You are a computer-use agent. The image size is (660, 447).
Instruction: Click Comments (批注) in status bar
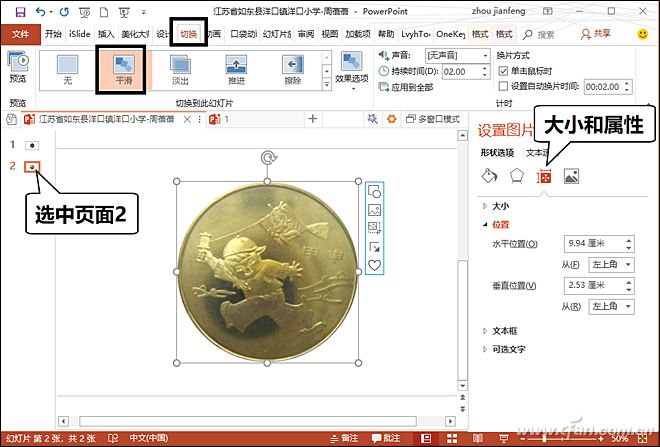(386, 438)
